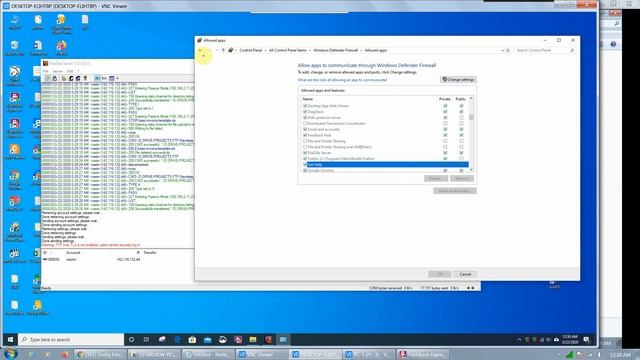Click the active Control Panel taskbar icon
This screenshot has width=640, height=360.
pyautogui.click(x=283, y=340)
